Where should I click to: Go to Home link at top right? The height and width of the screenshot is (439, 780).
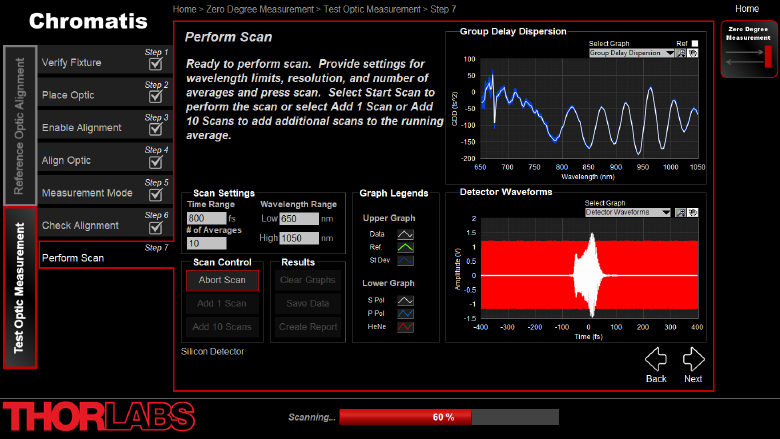[x=746, y=8]
